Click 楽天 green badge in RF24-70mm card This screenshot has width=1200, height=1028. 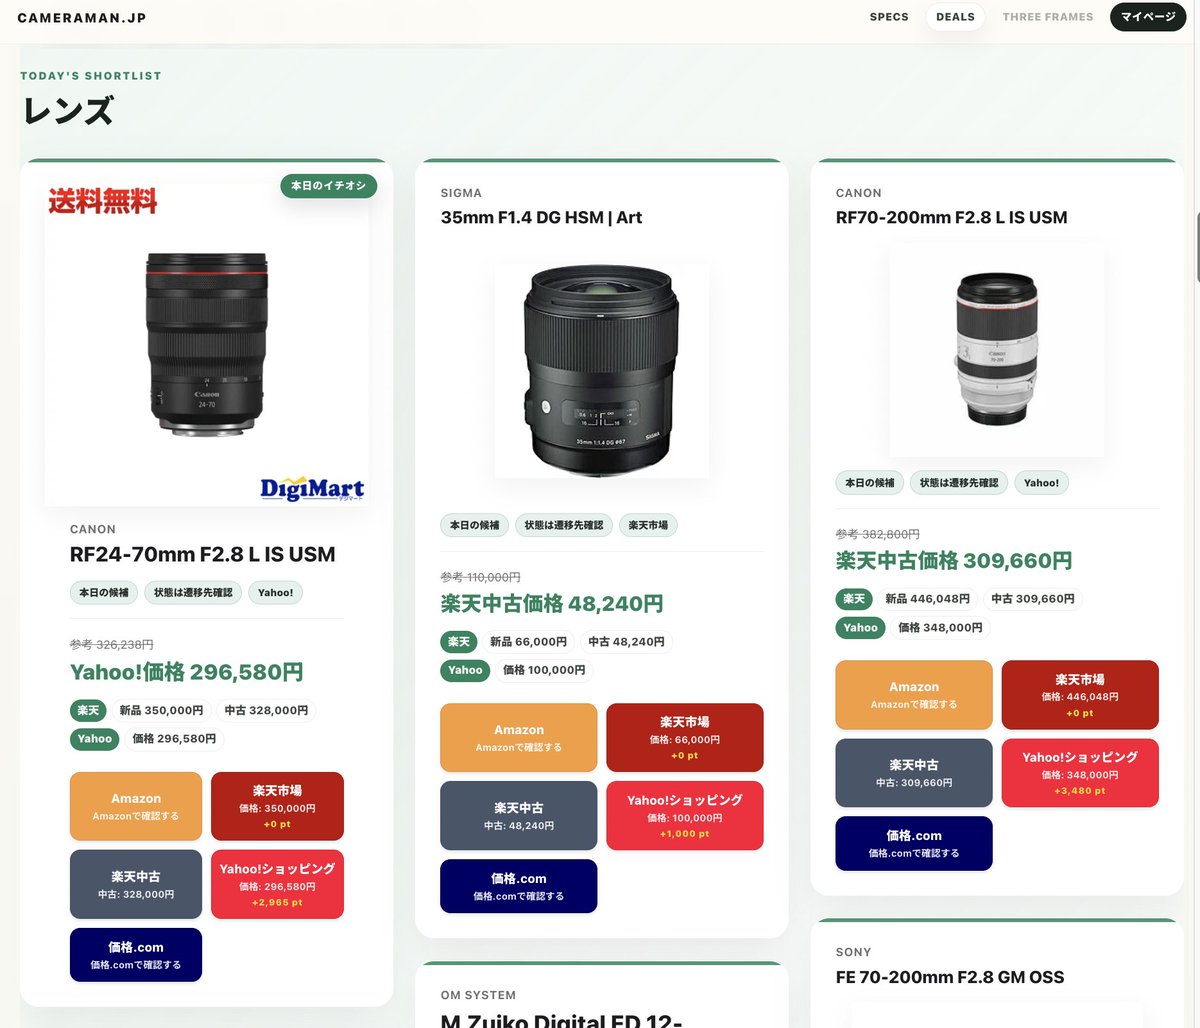(88, 711)
